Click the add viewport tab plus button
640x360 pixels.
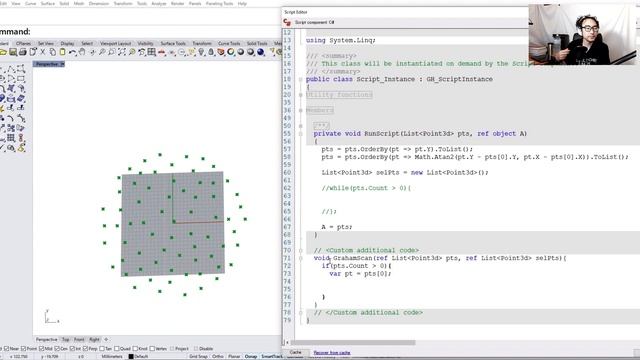106,340
